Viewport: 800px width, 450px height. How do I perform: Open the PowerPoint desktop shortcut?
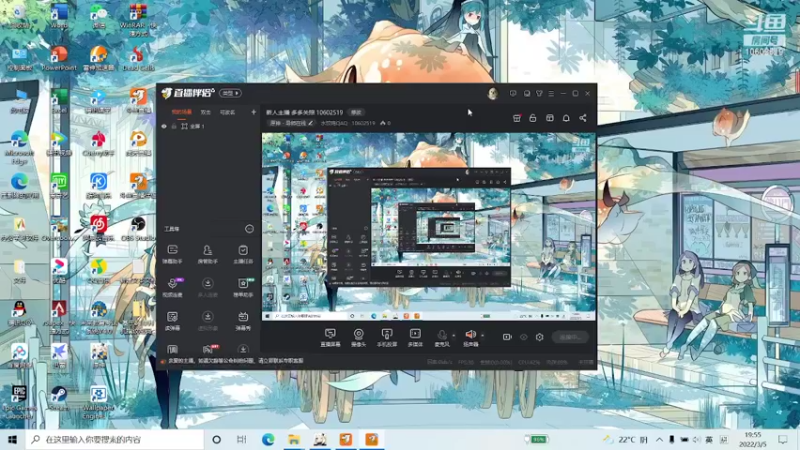pyautogui.click(x=59, y=58)
